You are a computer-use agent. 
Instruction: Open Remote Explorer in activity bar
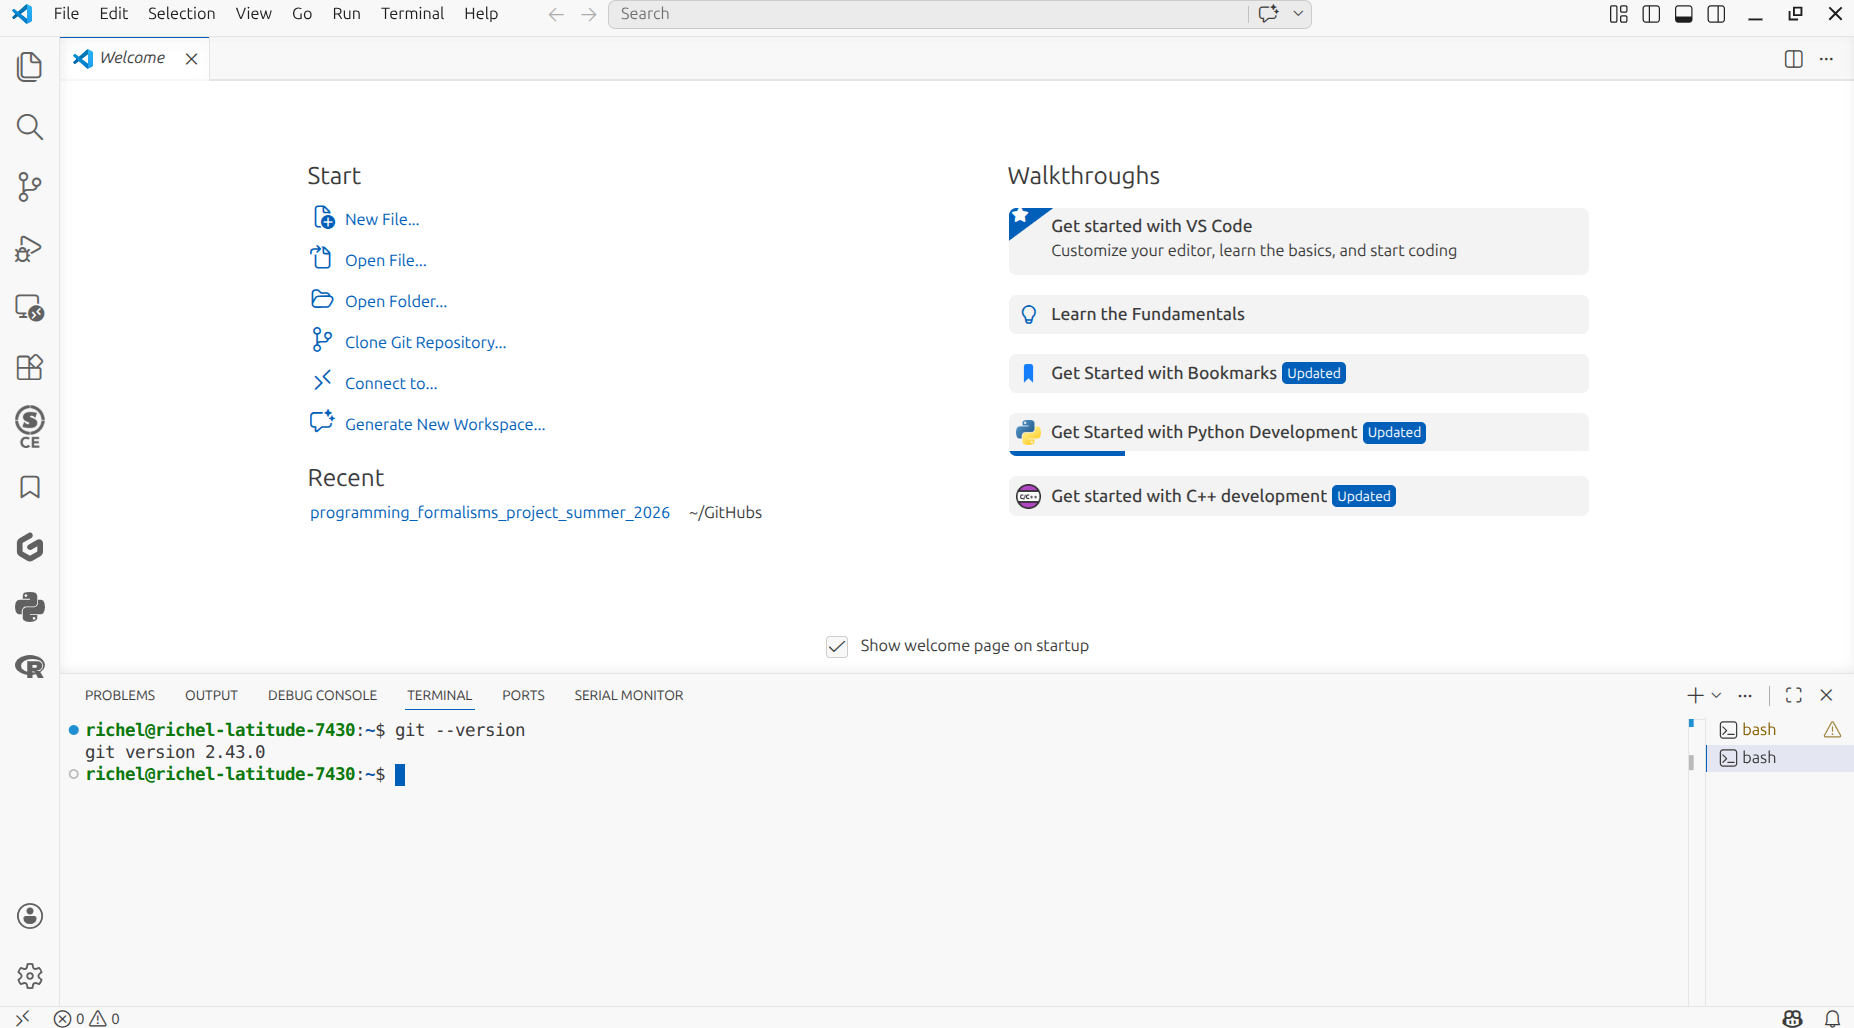pos(30,307)
